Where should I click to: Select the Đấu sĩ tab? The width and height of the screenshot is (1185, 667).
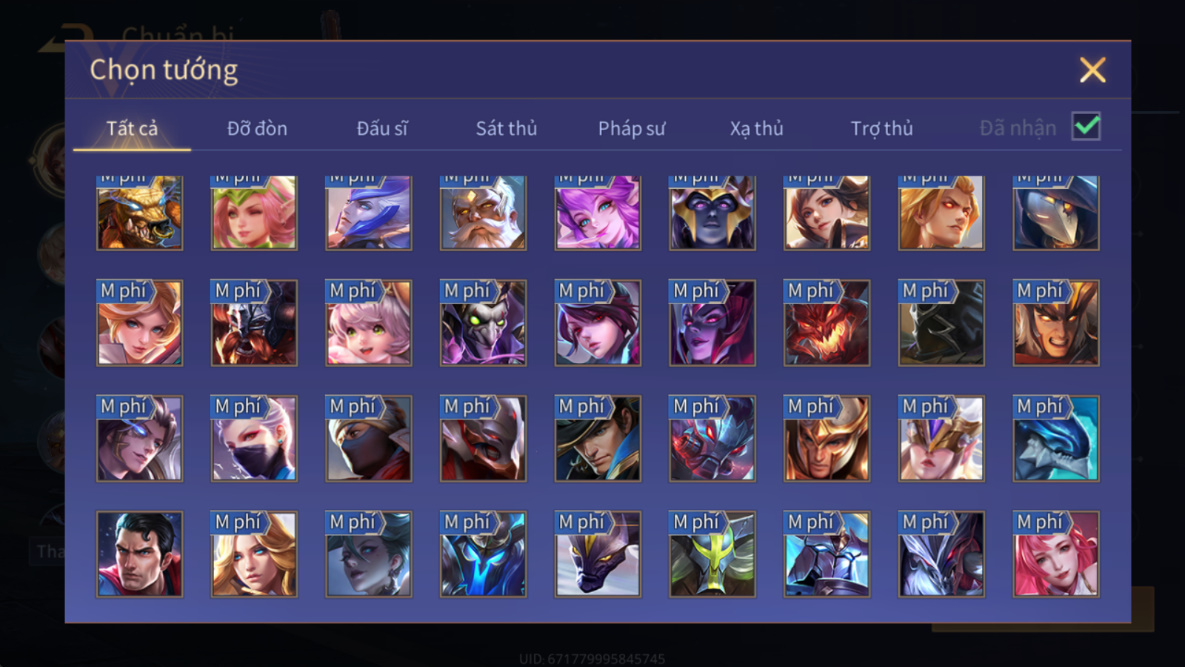[382, 128]
